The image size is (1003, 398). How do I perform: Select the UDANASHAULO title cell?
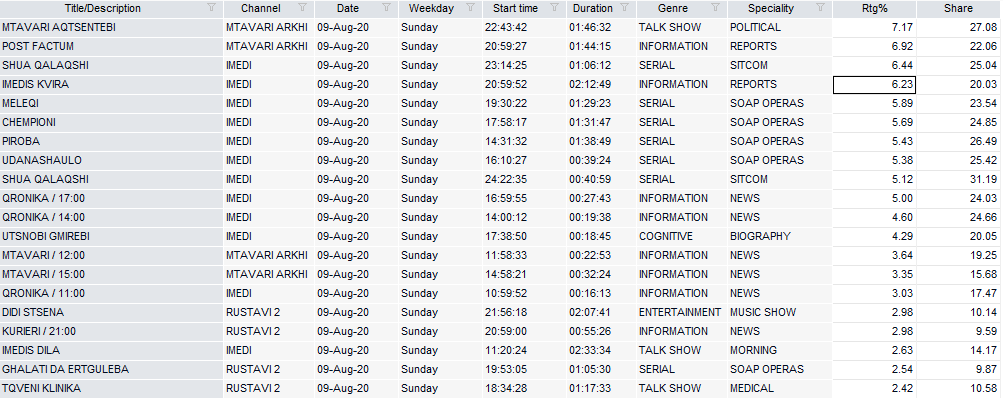coord(111,160)
